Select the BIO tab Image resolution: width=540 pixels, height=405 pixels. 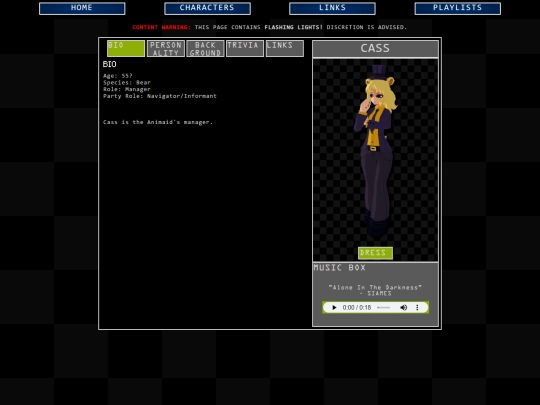click(126, 49)
